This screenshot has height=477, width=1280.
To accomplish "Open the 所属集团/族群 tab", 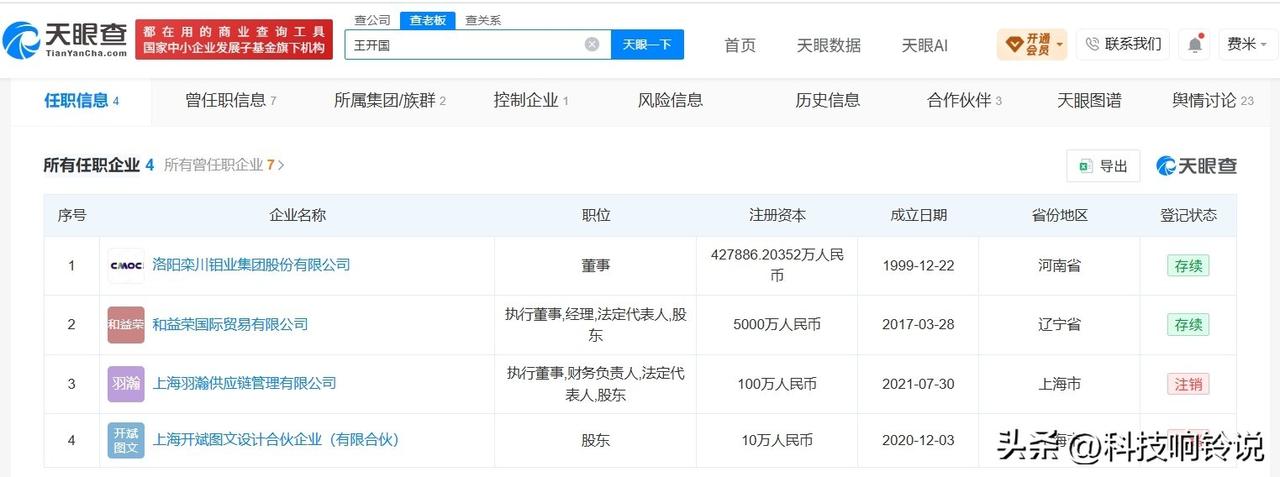I will 389,101.
